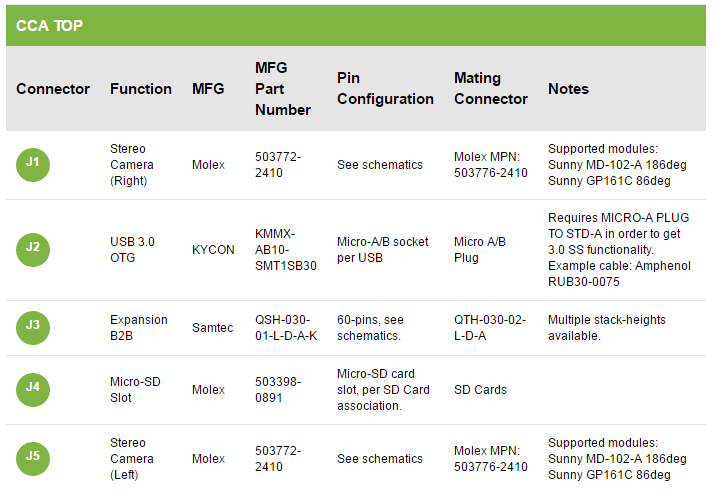Select the Micro-SD Slot function cell
The image size is (713, 502).
point(135,389)
